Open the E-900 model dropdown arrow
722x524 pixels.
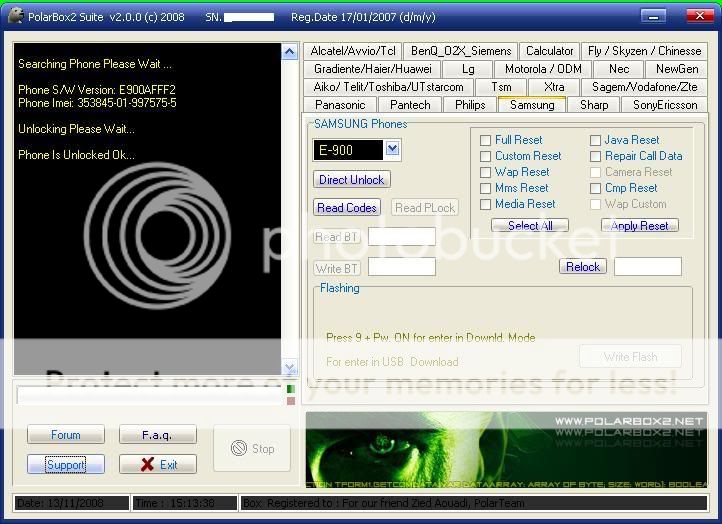click(x=392, y=149)
